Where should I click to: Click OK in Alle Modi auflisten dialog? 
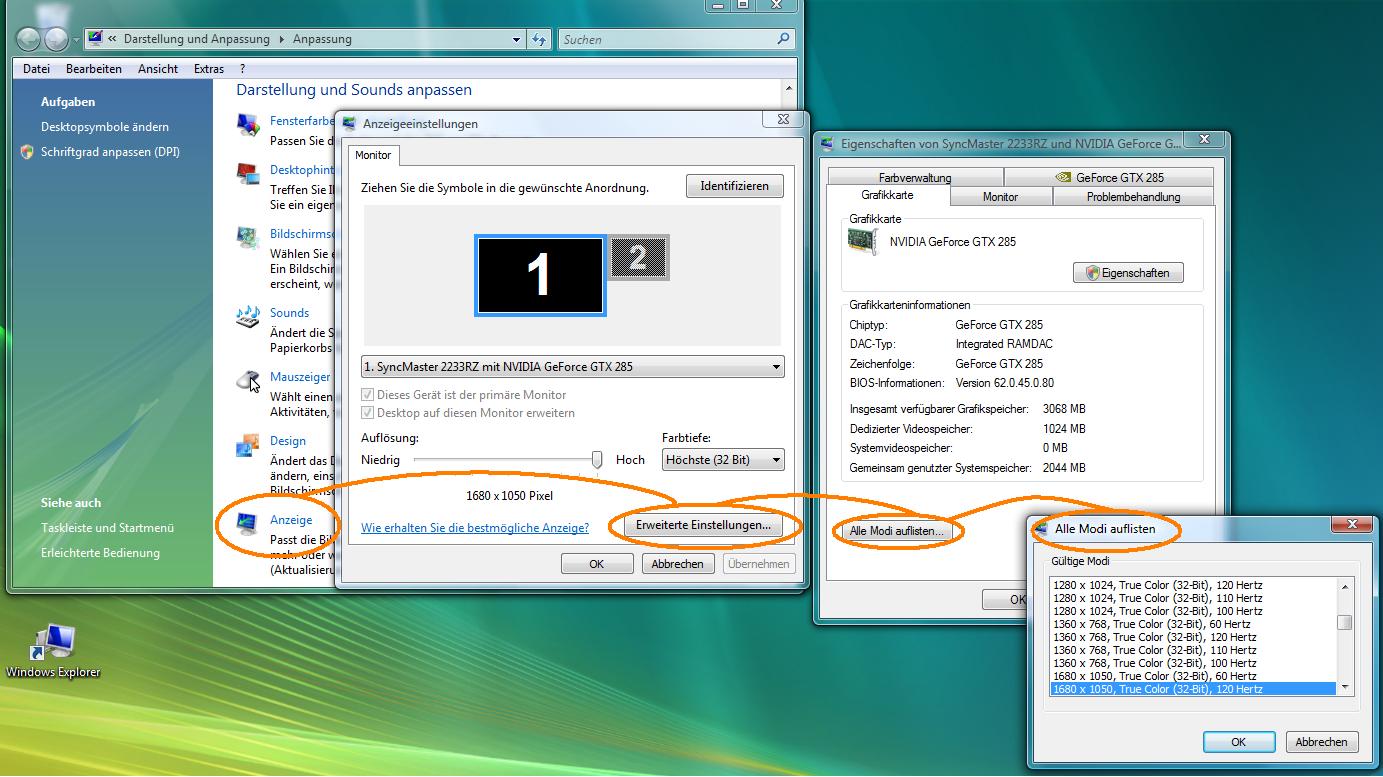click(x=1238, y=742)
